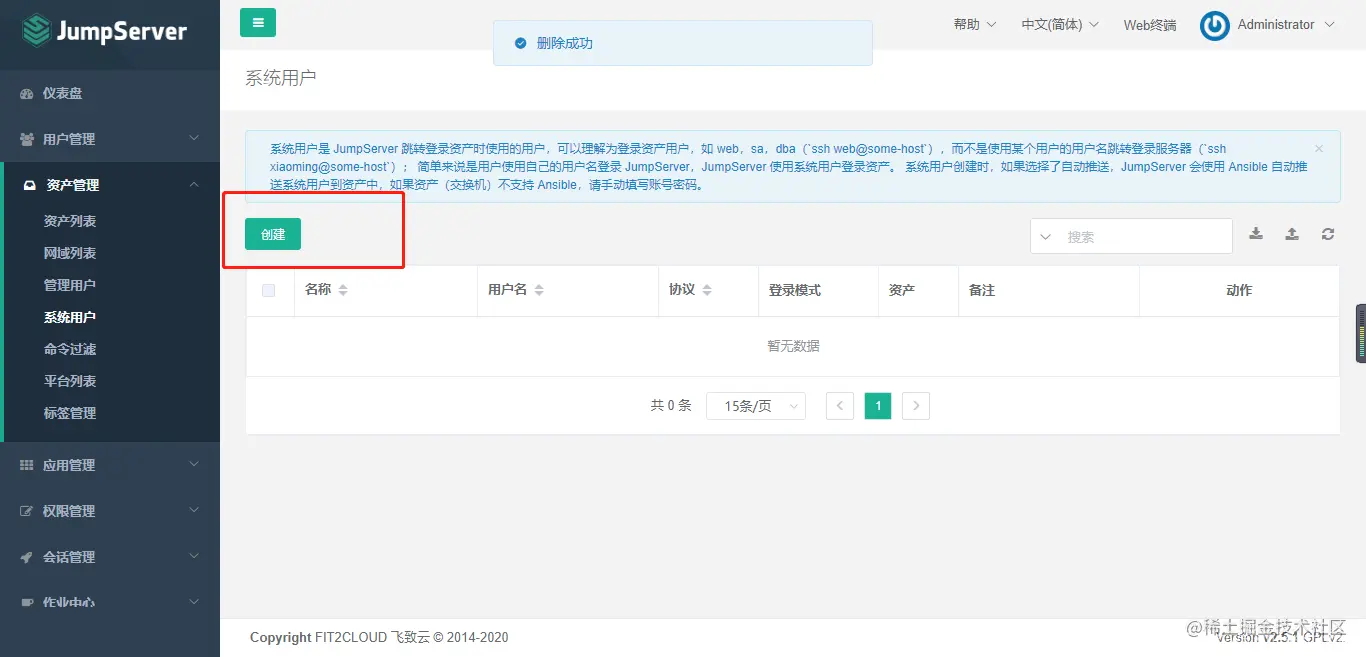
Task: Expand 应用管理 application management menu
Action: tap(110, 465)
